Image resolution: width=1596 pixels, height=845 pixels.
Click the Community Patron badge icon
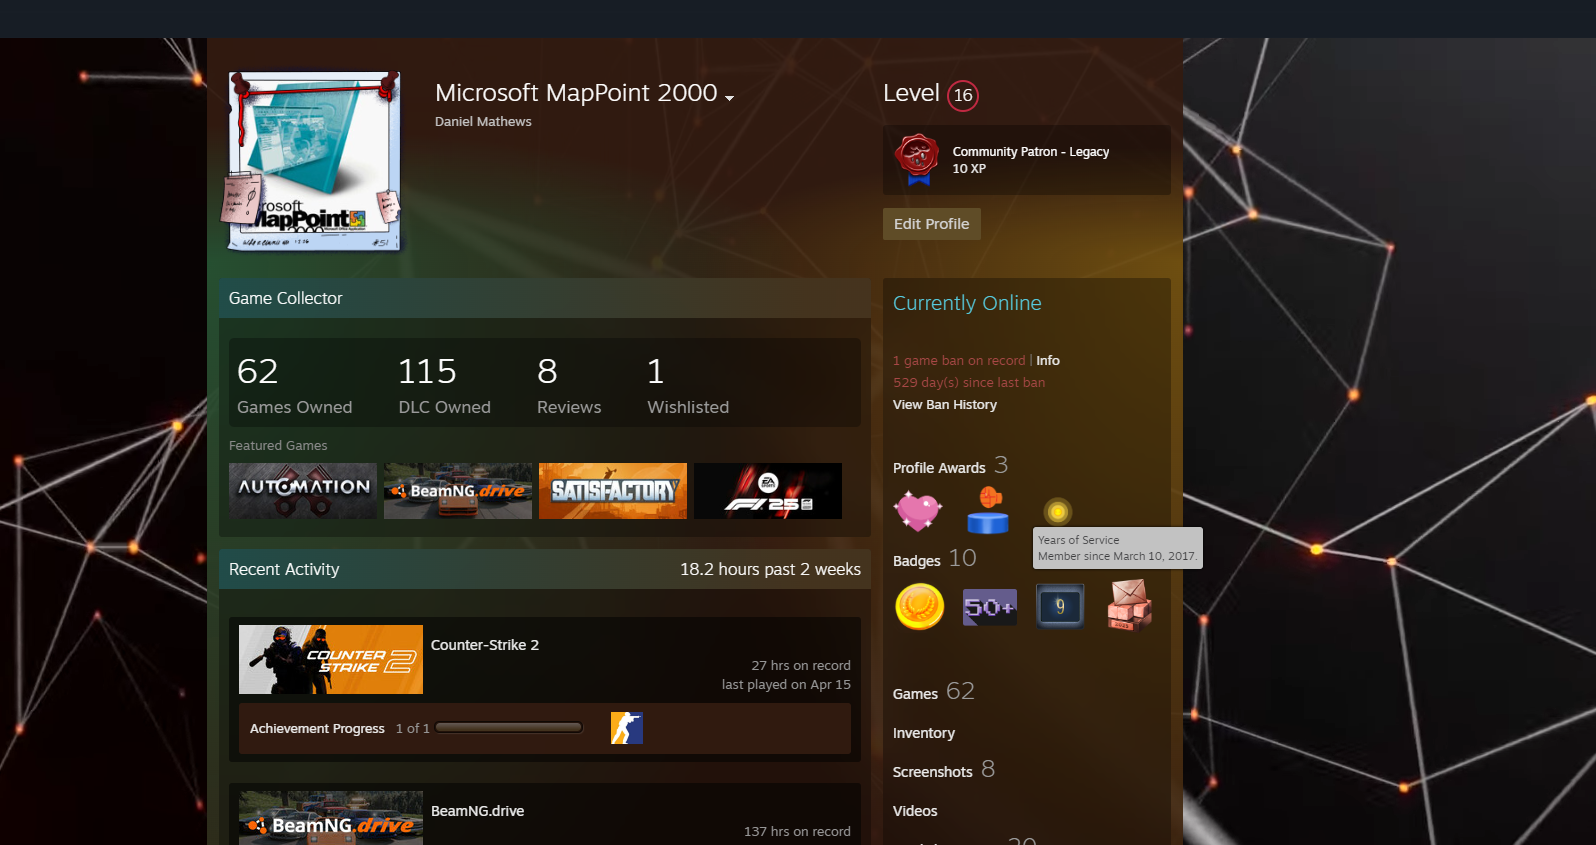pyautogui.click(x=917, y=160)
